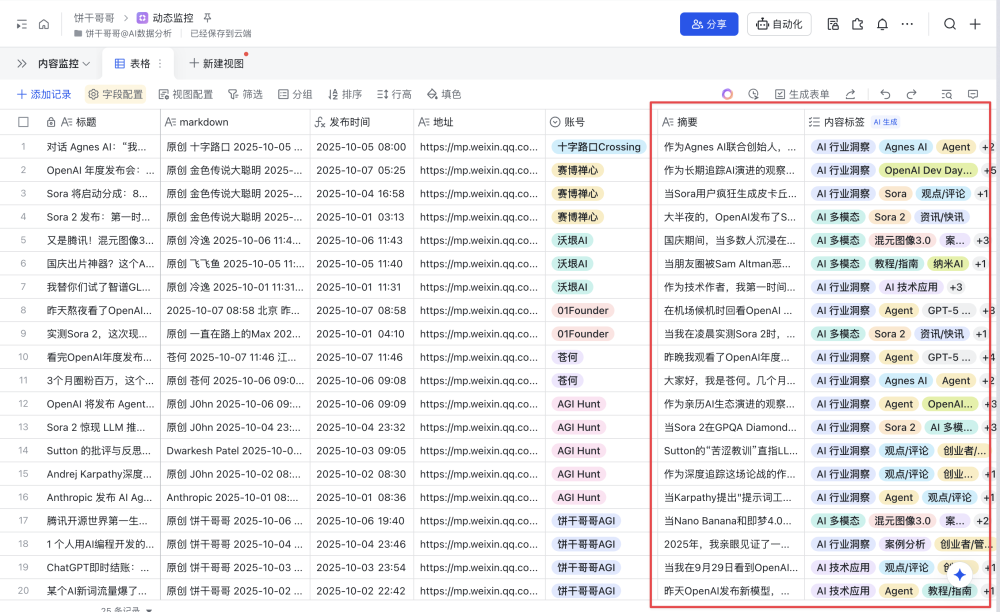
Task: Open the share icon next to 生成表单
Action: pos(853,93)
